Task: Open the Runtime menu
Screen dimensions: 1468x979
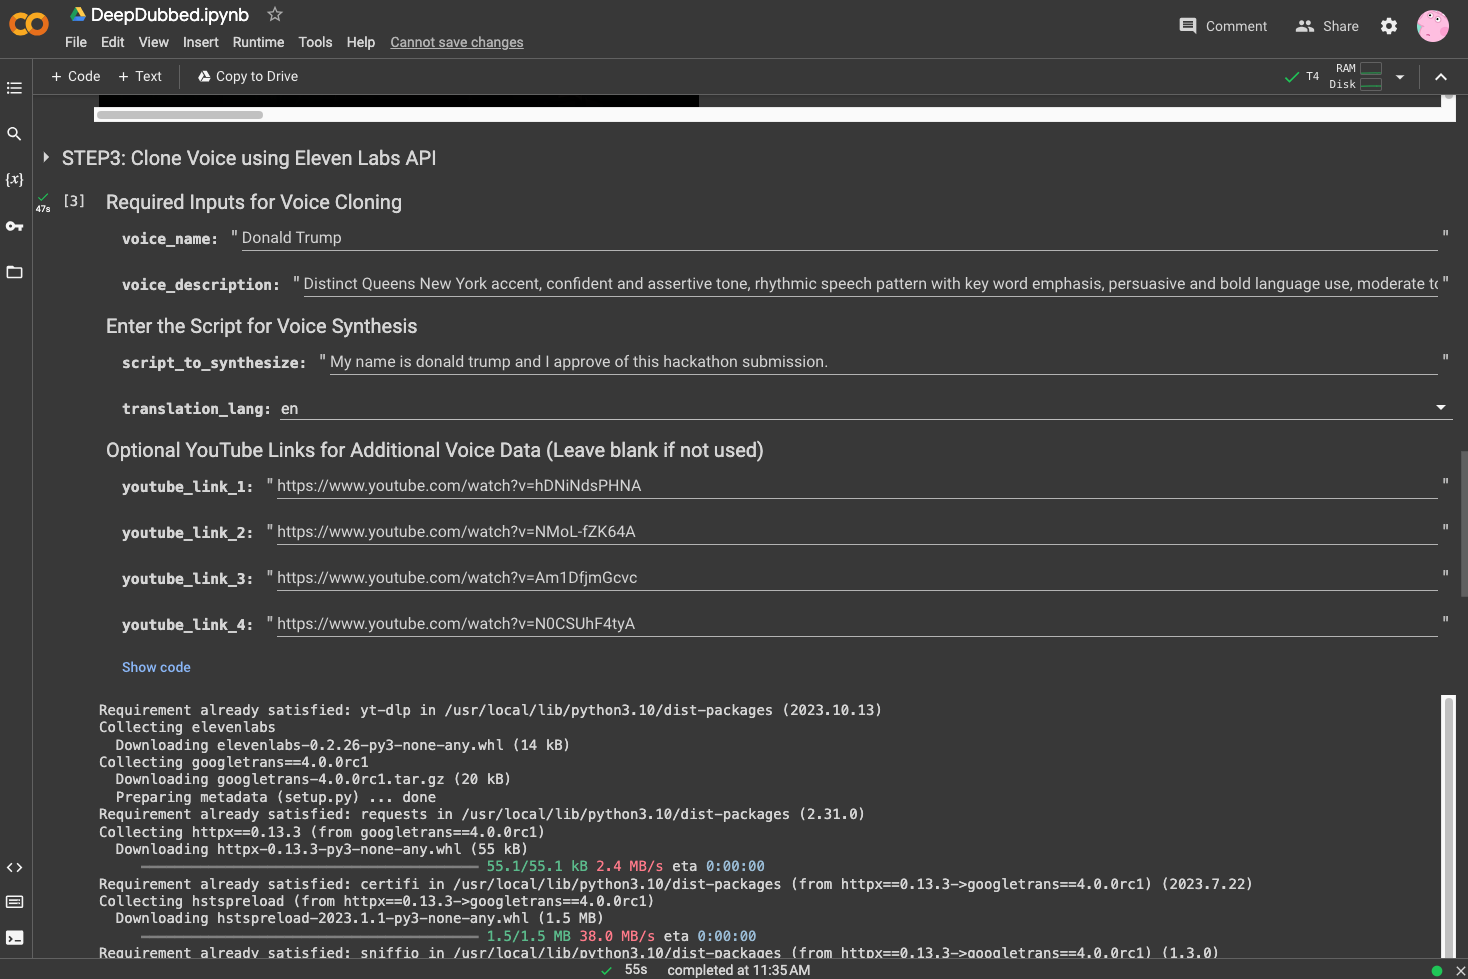Action: [x=258, y=42]
